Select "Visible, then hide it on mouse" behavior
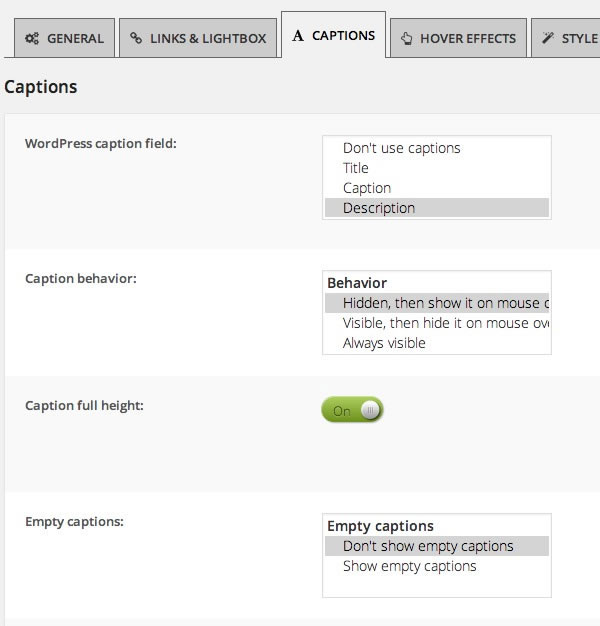This screenshot has width=600, height=626. 437,323
